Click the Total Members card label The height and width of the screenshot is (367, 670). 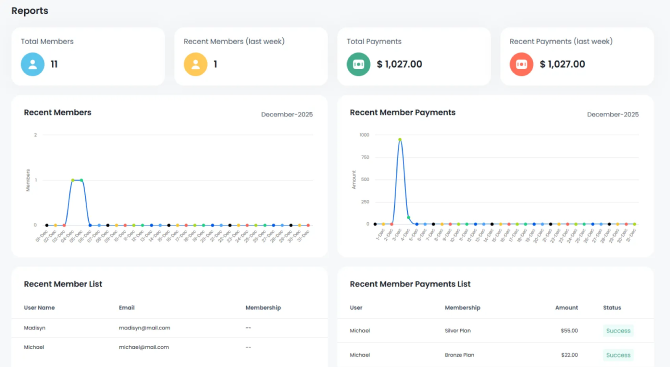pyautogui.click(x=47, y=41)
